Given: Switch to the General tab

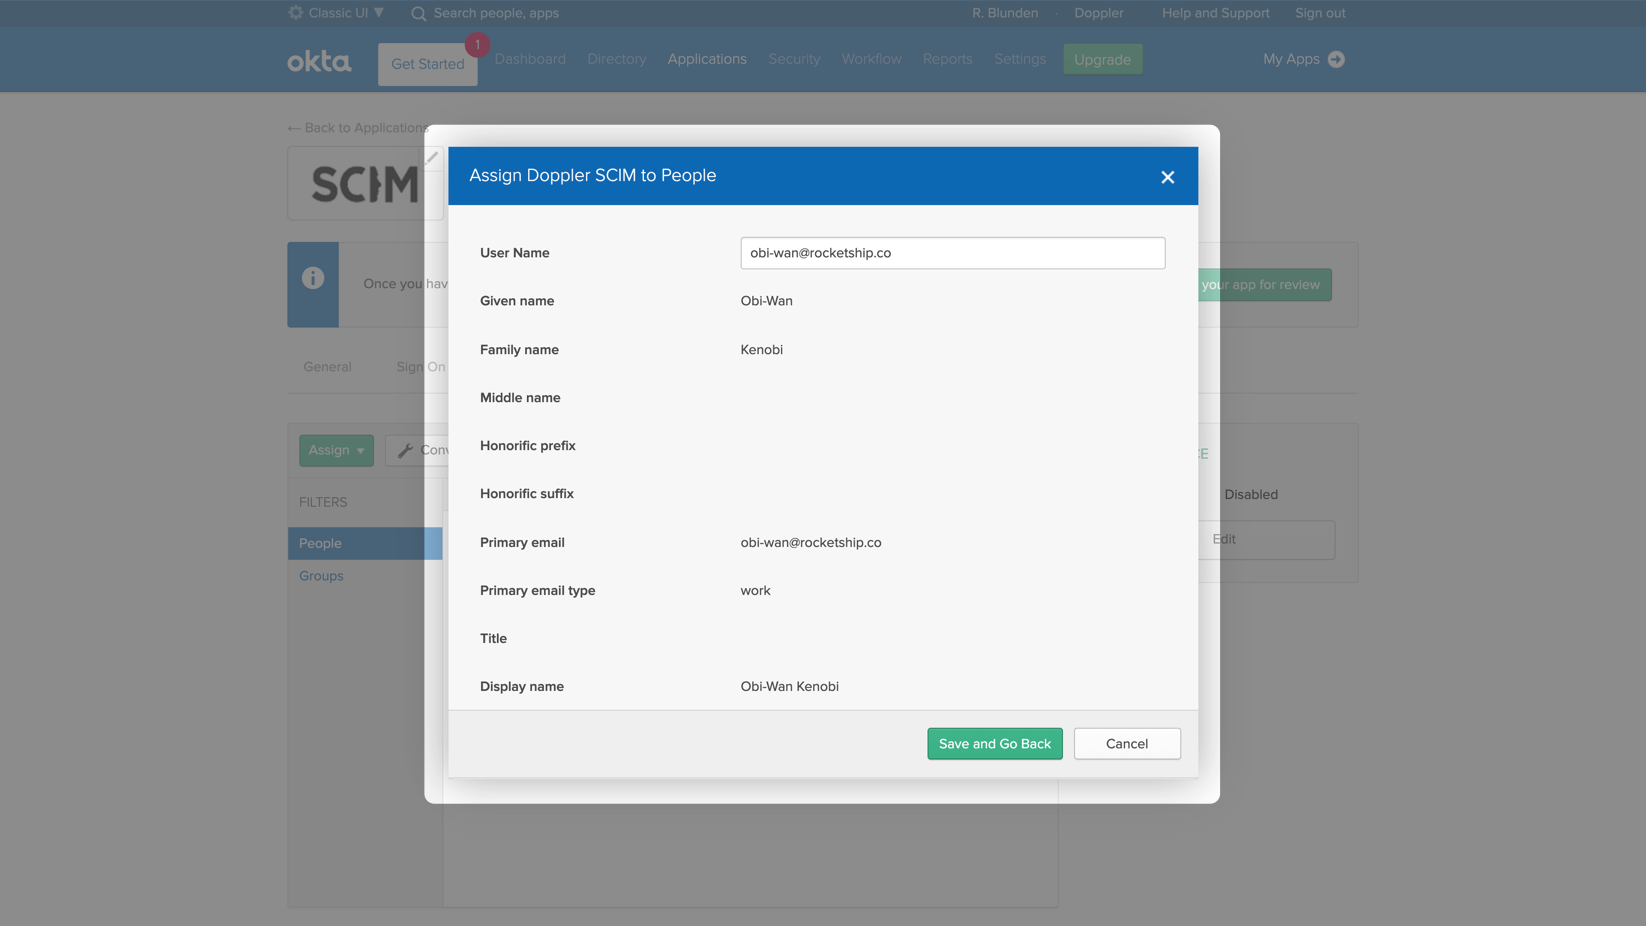Looking at the screenshot, I should (327, 367).
